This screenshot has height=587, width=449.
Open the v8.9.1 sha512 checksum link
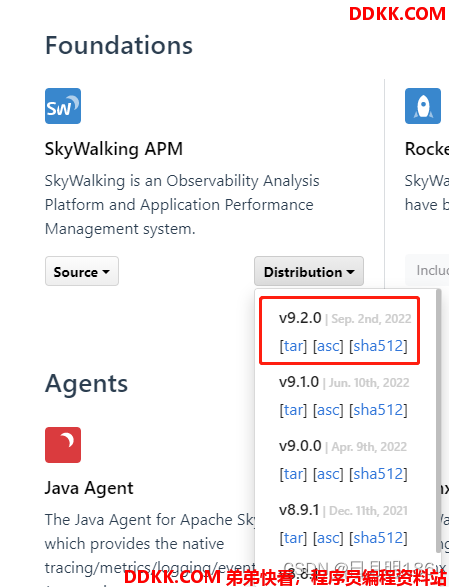[x=378, y=538]
